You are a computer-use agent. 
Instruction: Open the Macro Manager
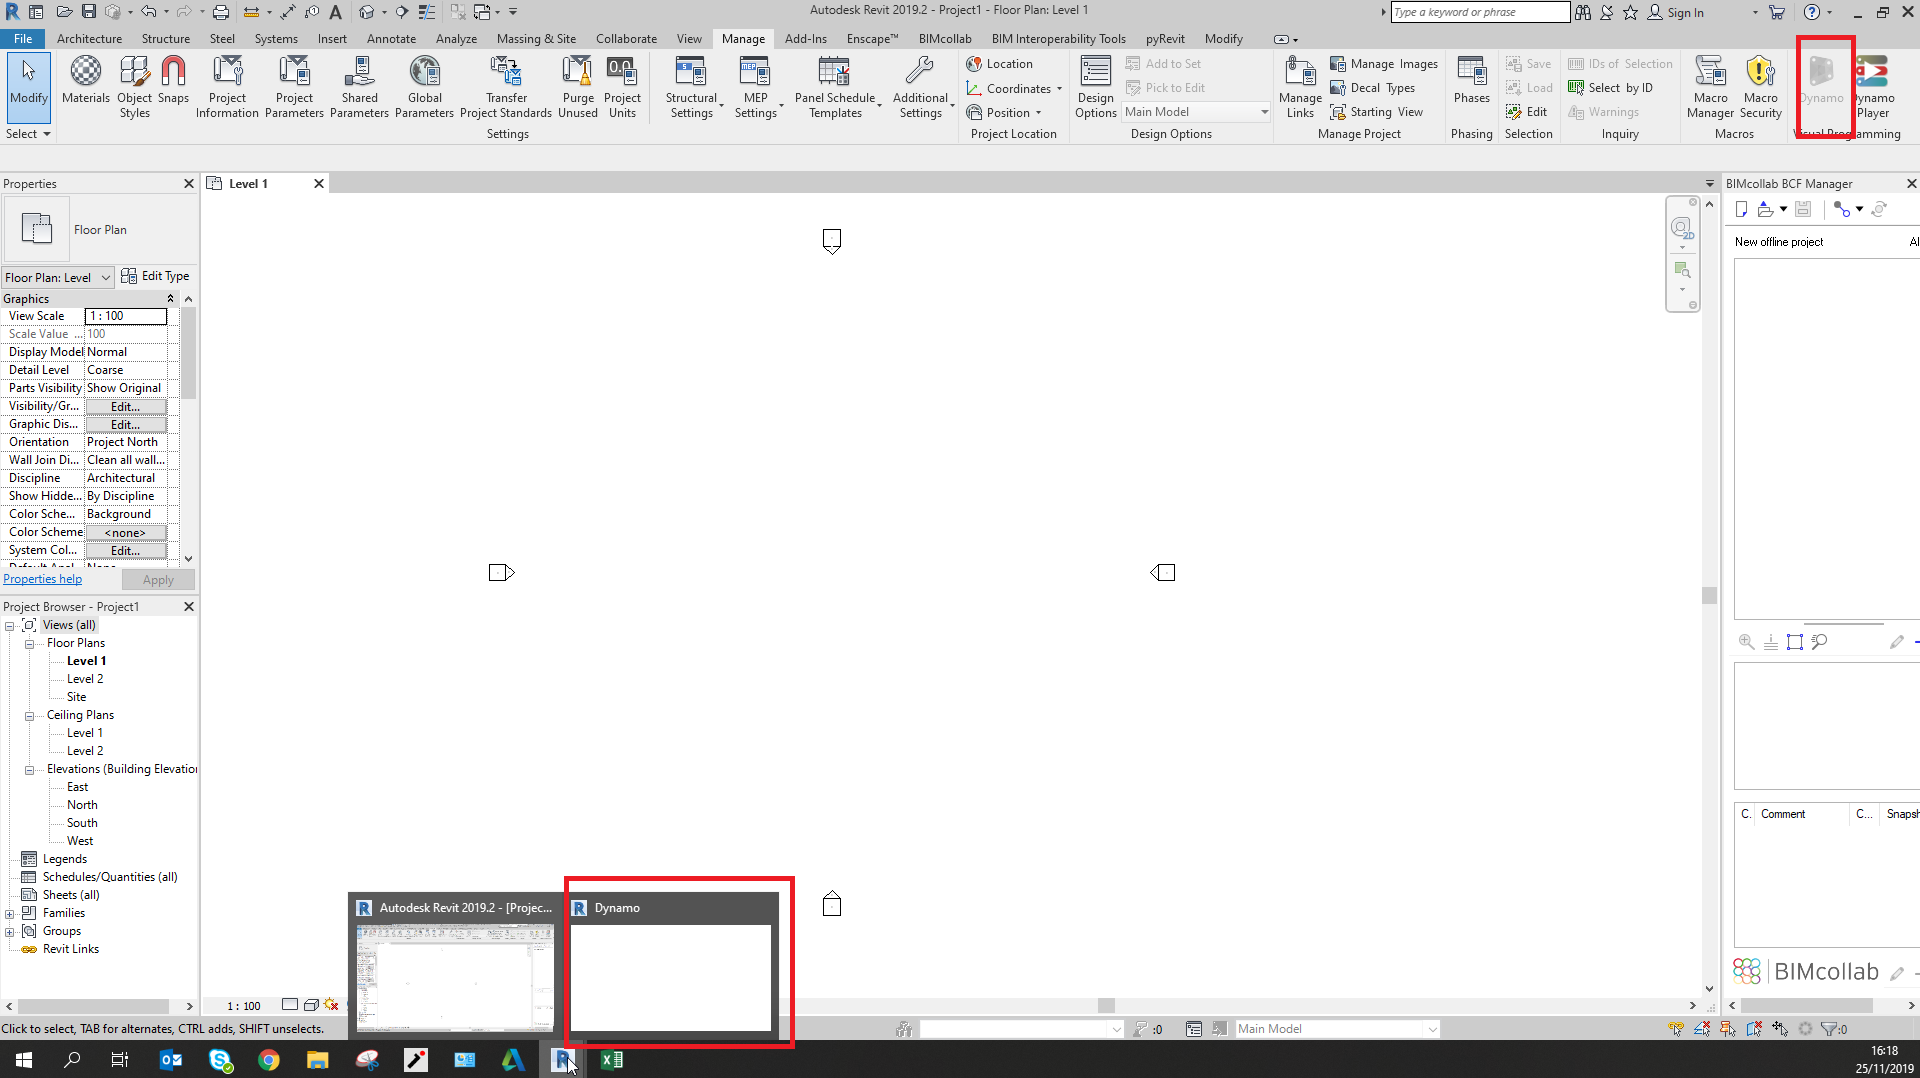[1710, 87]
